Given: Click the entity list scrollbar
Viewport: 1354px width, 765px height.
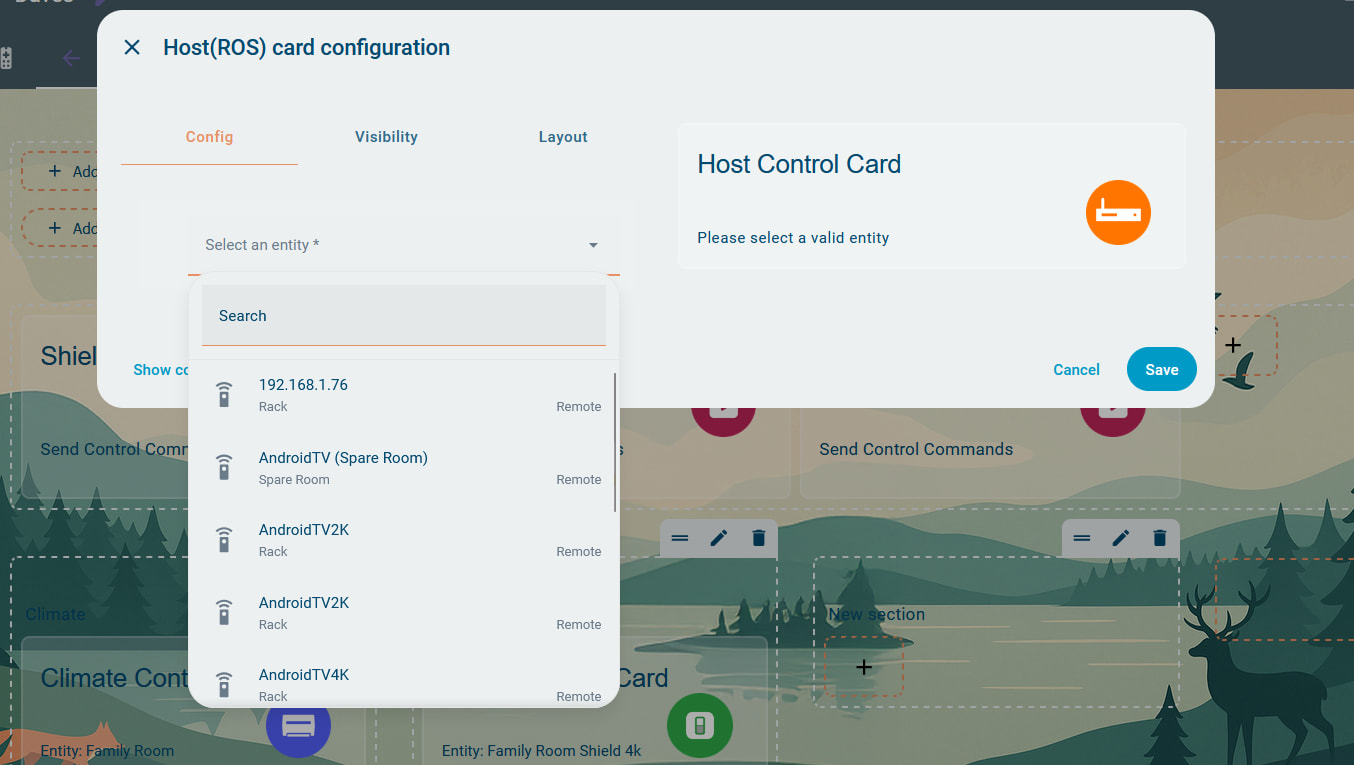Looking at the screenshot, I should (x=615, y=442).
